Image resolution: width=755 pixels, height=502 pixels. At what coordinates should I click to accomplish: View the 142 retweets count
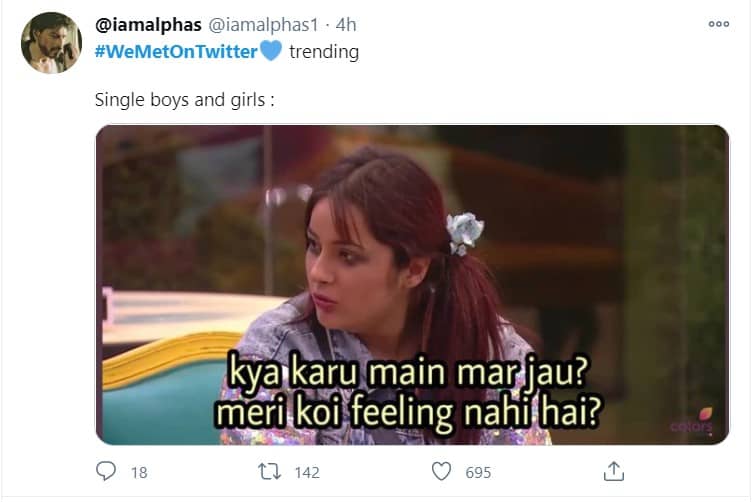(x=307, y=473)
